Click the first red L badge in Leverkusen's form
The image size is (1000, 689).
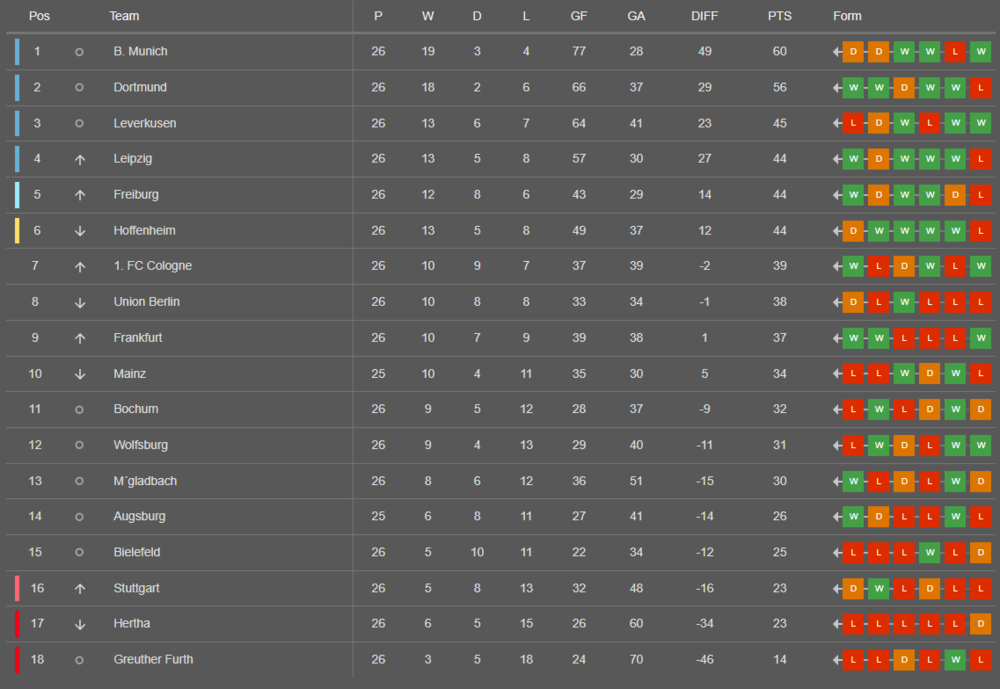(x=853, y=123)
